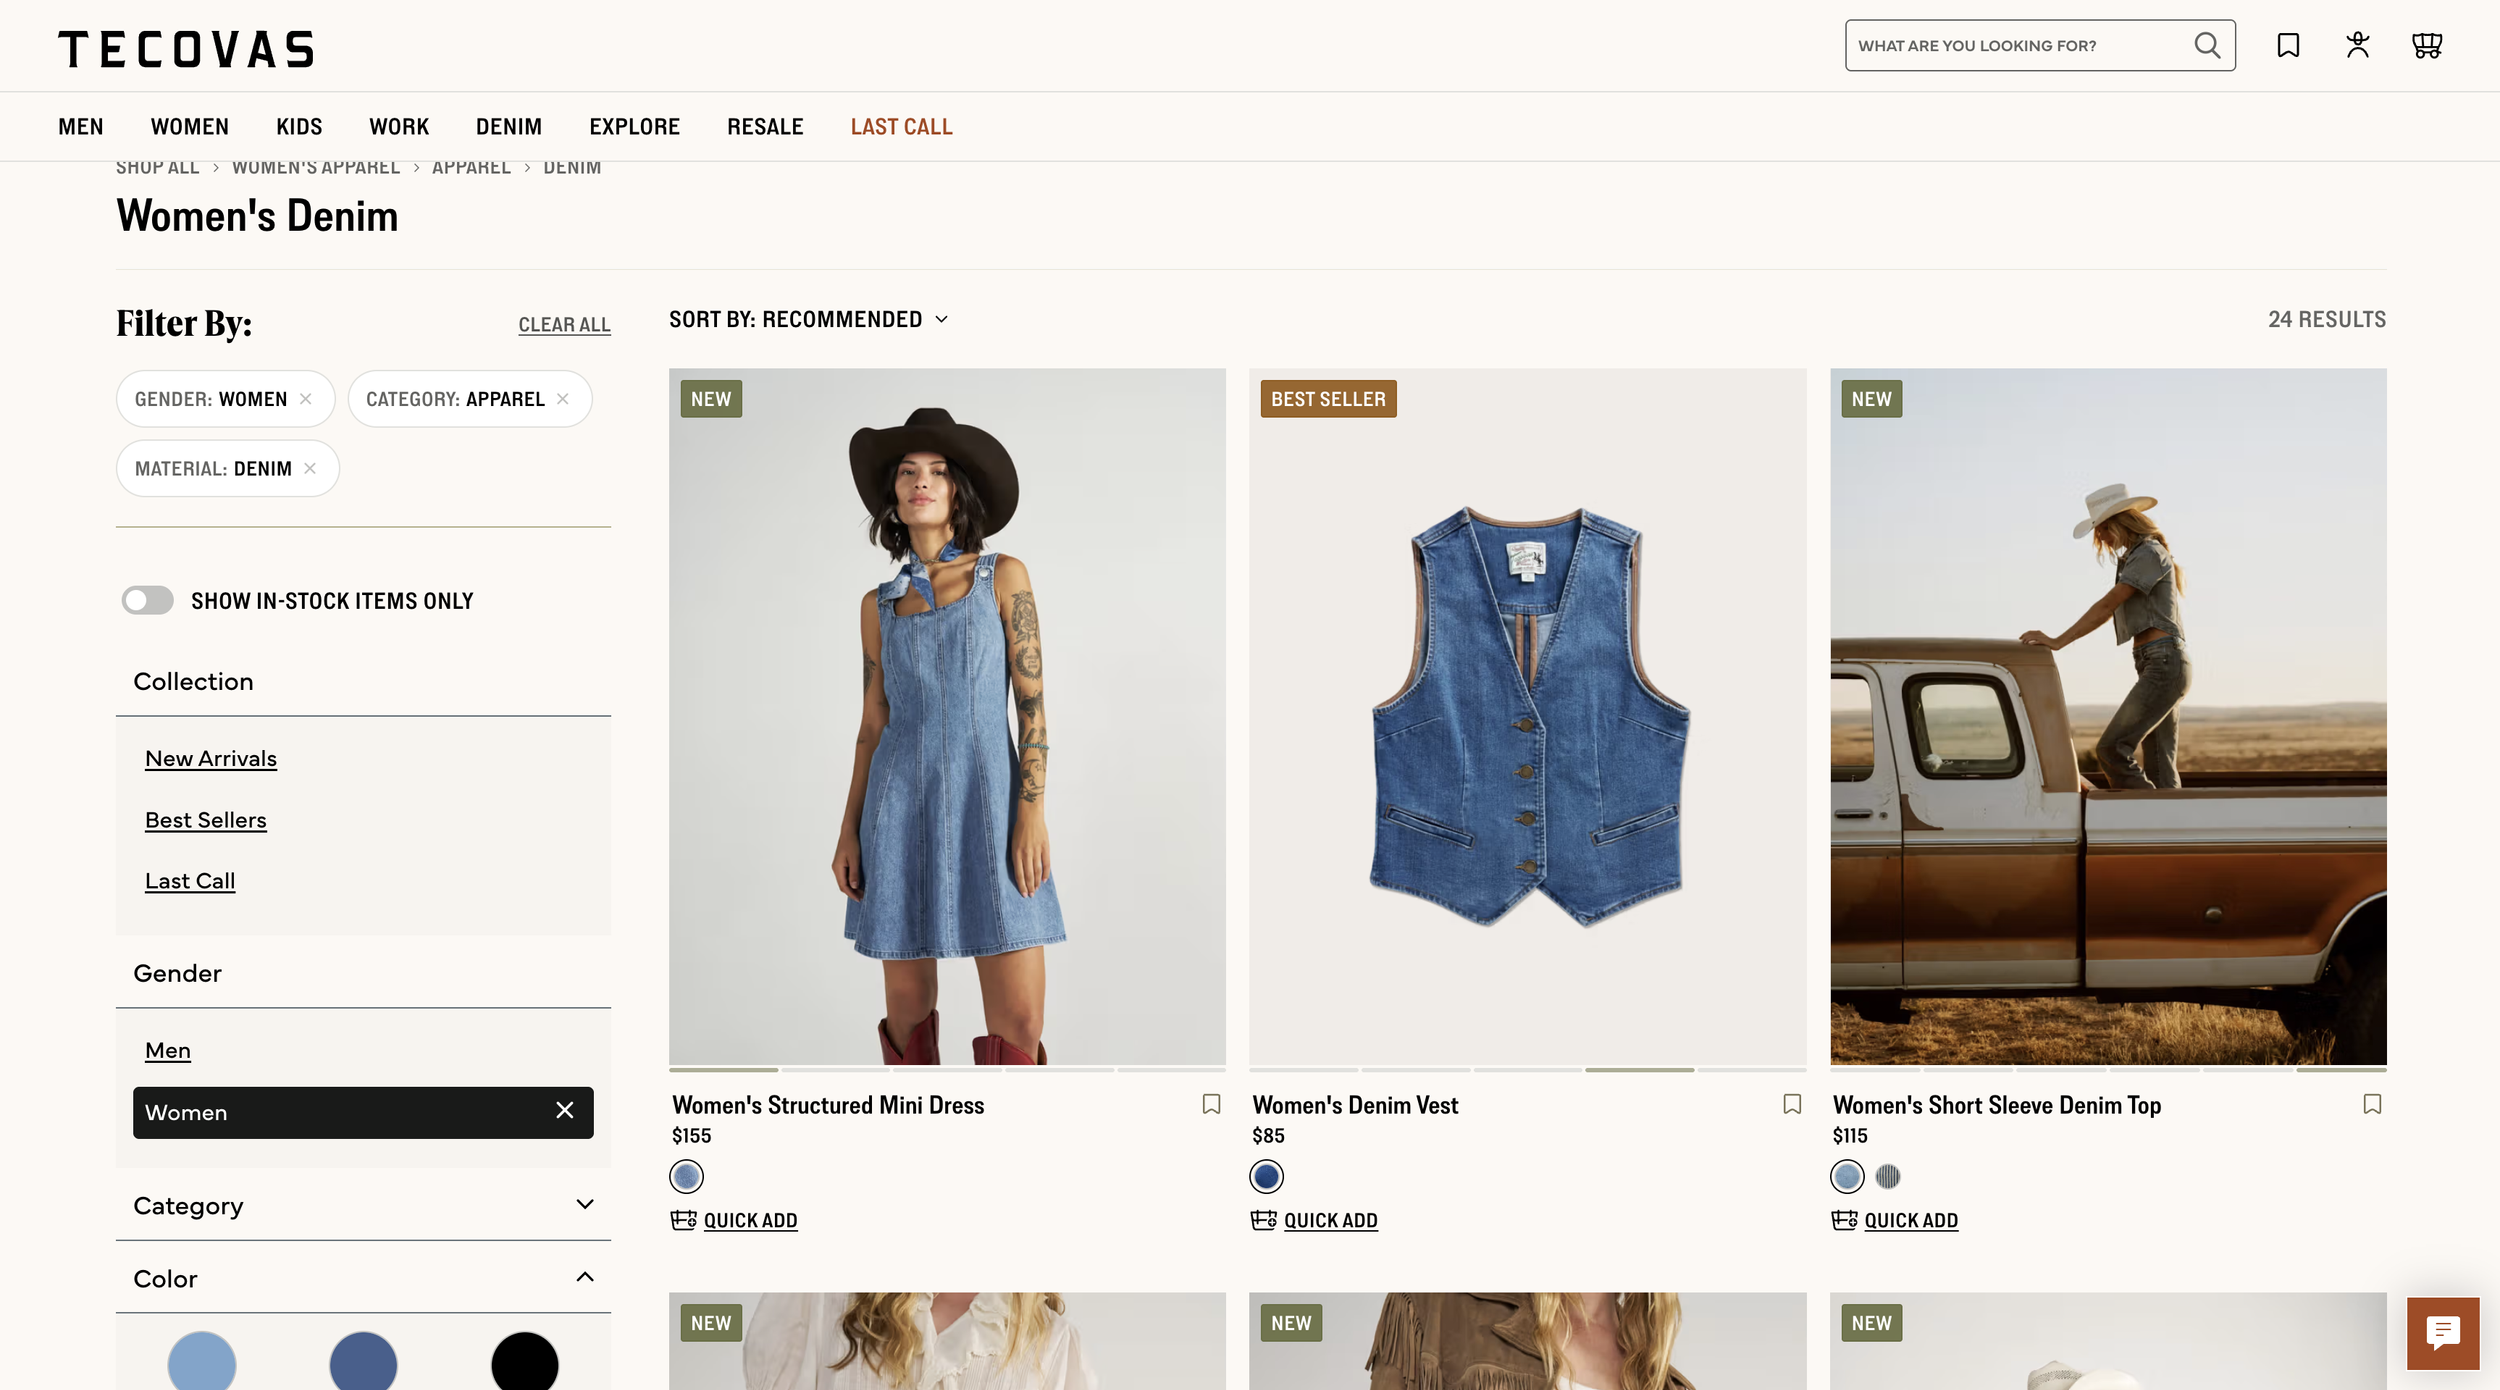Image resolution: width=2500 pixels, height=1390 pixels.
Task: Bookmark the Women's Structured Mini Dress
Action: point(1211,1104)
